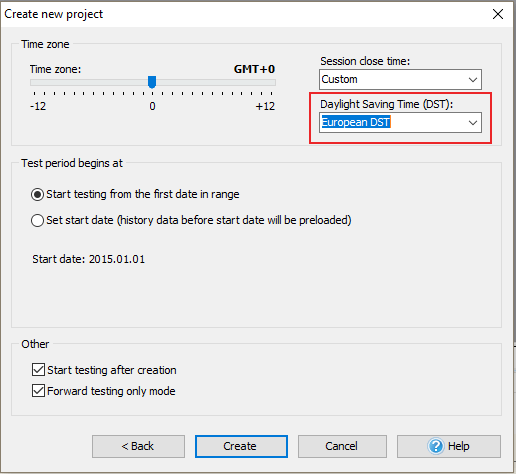Cancel the new project dialog
Screen dimensions: 516x474
[x=342, y=446]
